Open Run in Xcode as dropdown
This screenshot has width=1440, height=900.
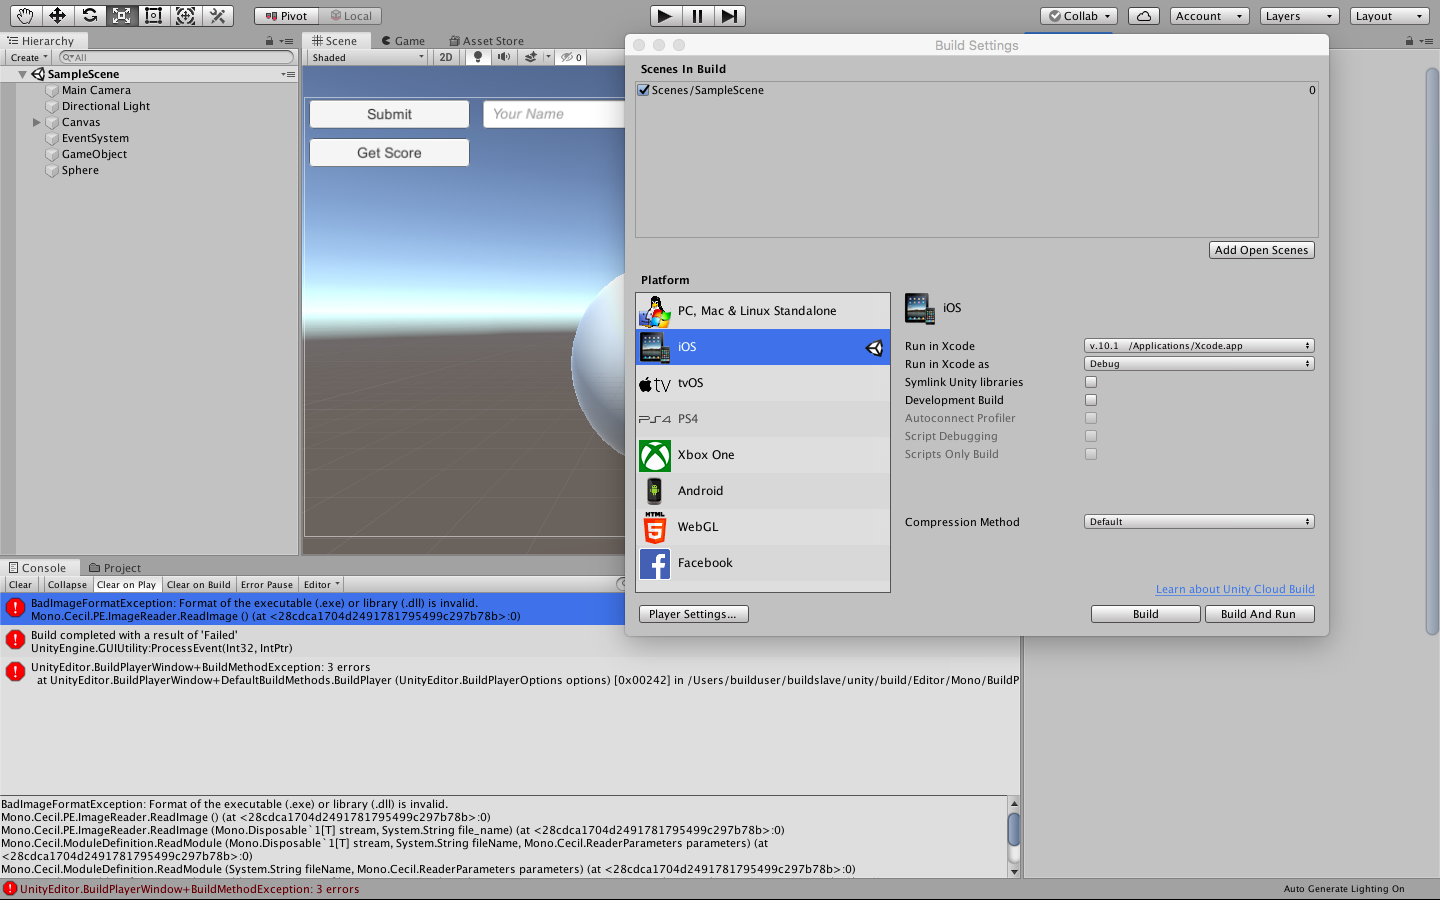(1199, 364)
